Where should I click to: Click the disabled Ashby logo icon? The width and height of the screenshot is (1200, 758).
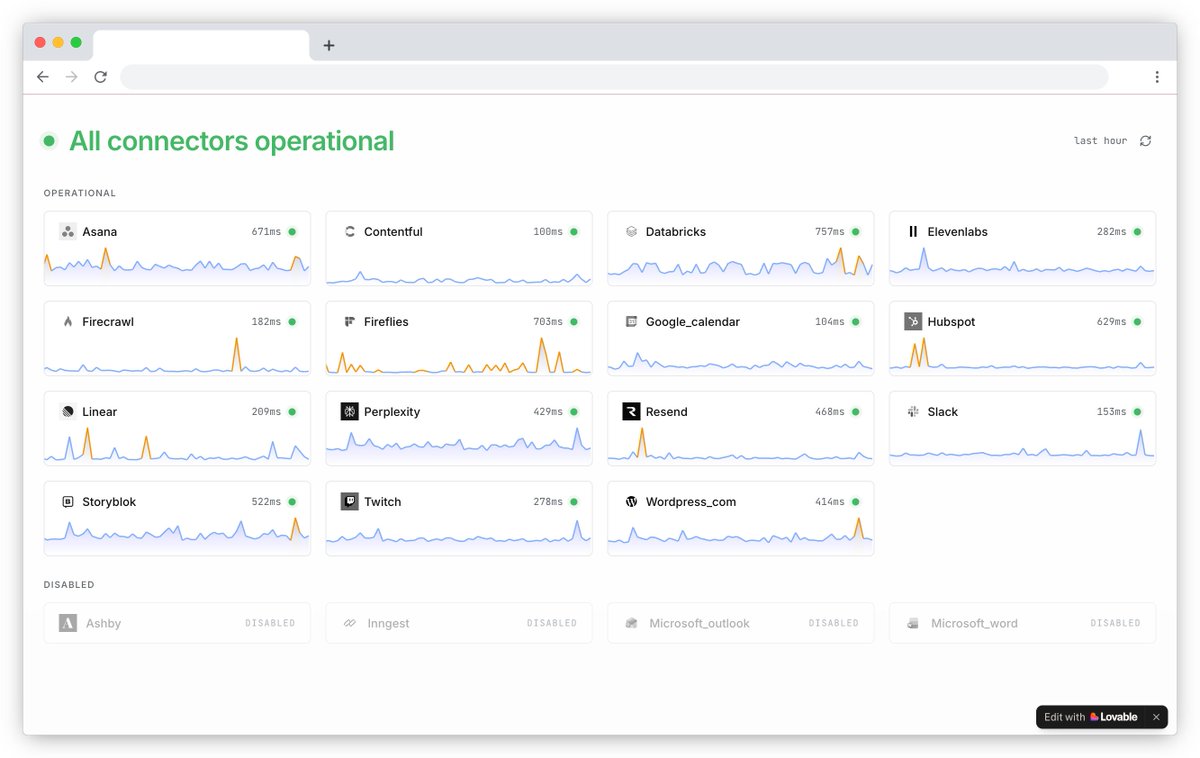68,623
